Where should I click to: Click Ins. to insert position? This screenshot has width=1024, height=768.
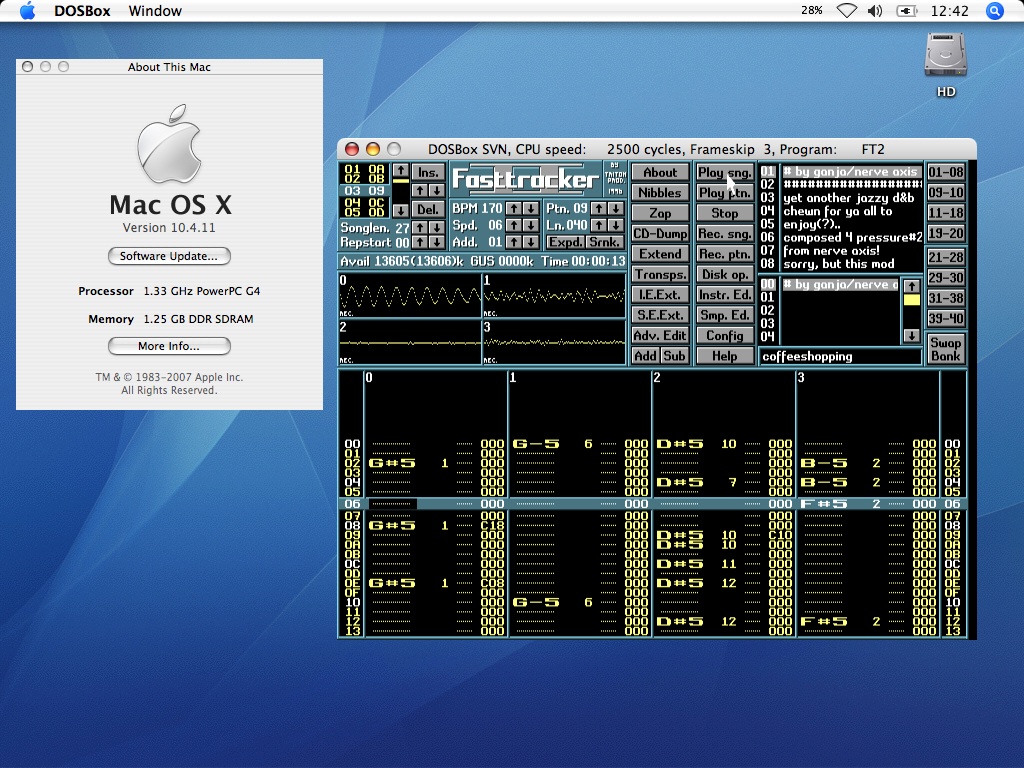point(428,172)
